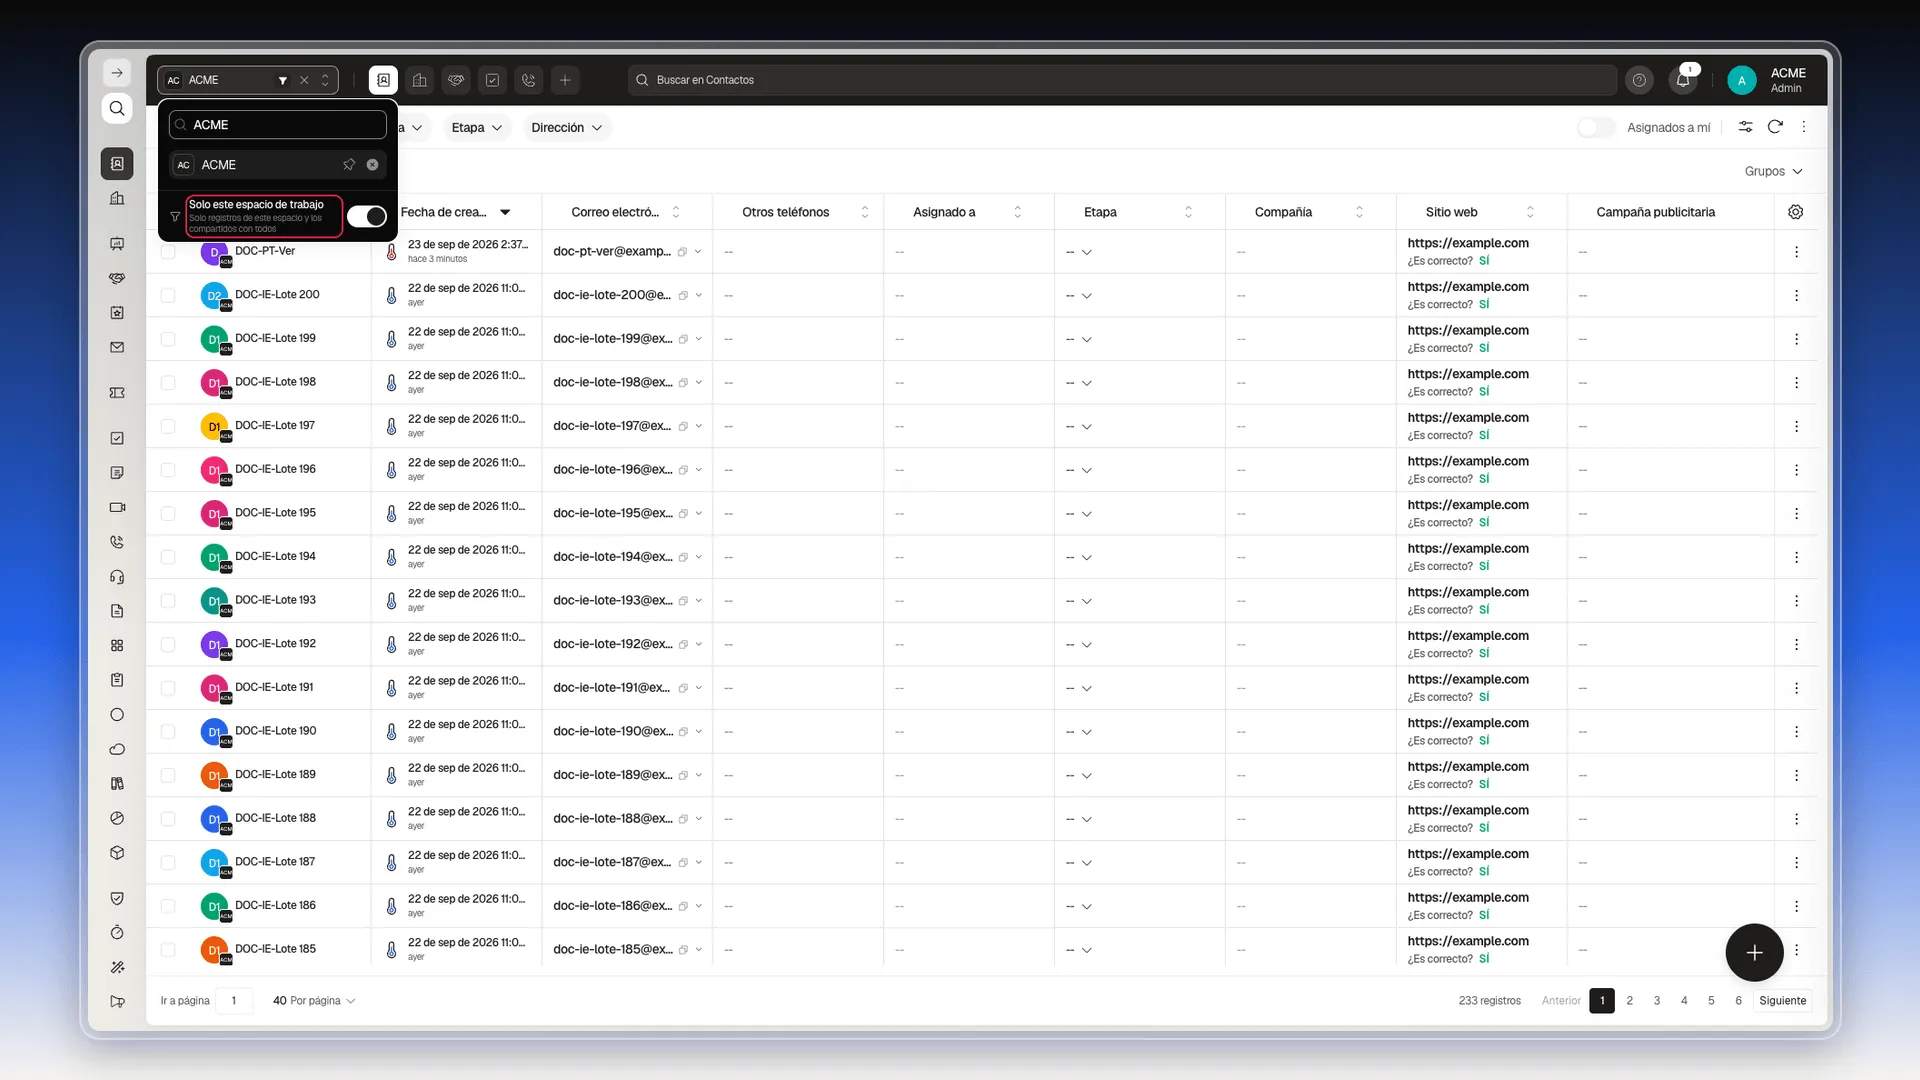1920x1080 pixels.
Task: Check the DOC-IE-Lote 200 row checkbox
Action: [168, 295]
